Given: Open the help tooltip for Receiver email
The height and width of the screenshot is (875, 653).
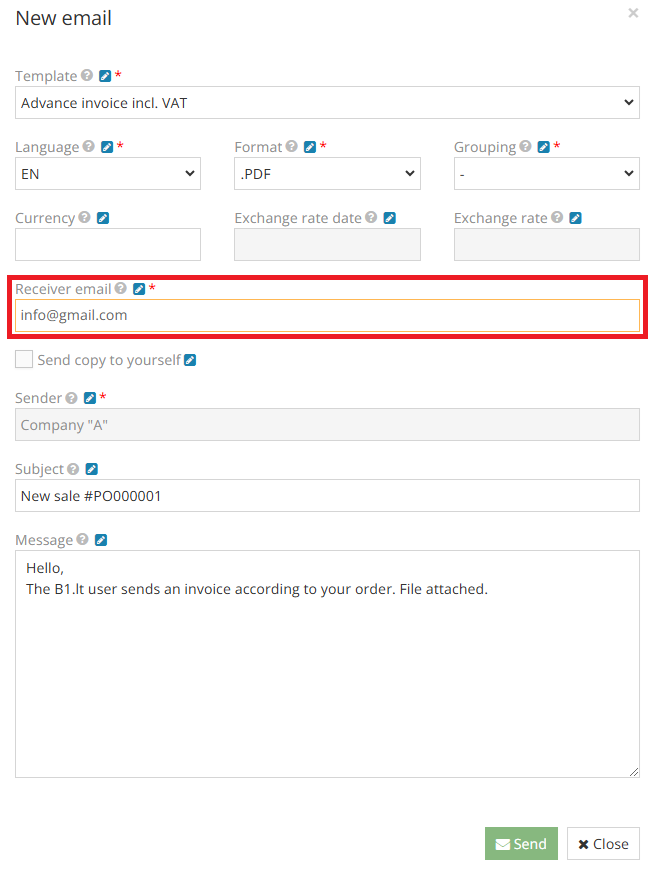Looking at the screenshot, I should (119, 289).
